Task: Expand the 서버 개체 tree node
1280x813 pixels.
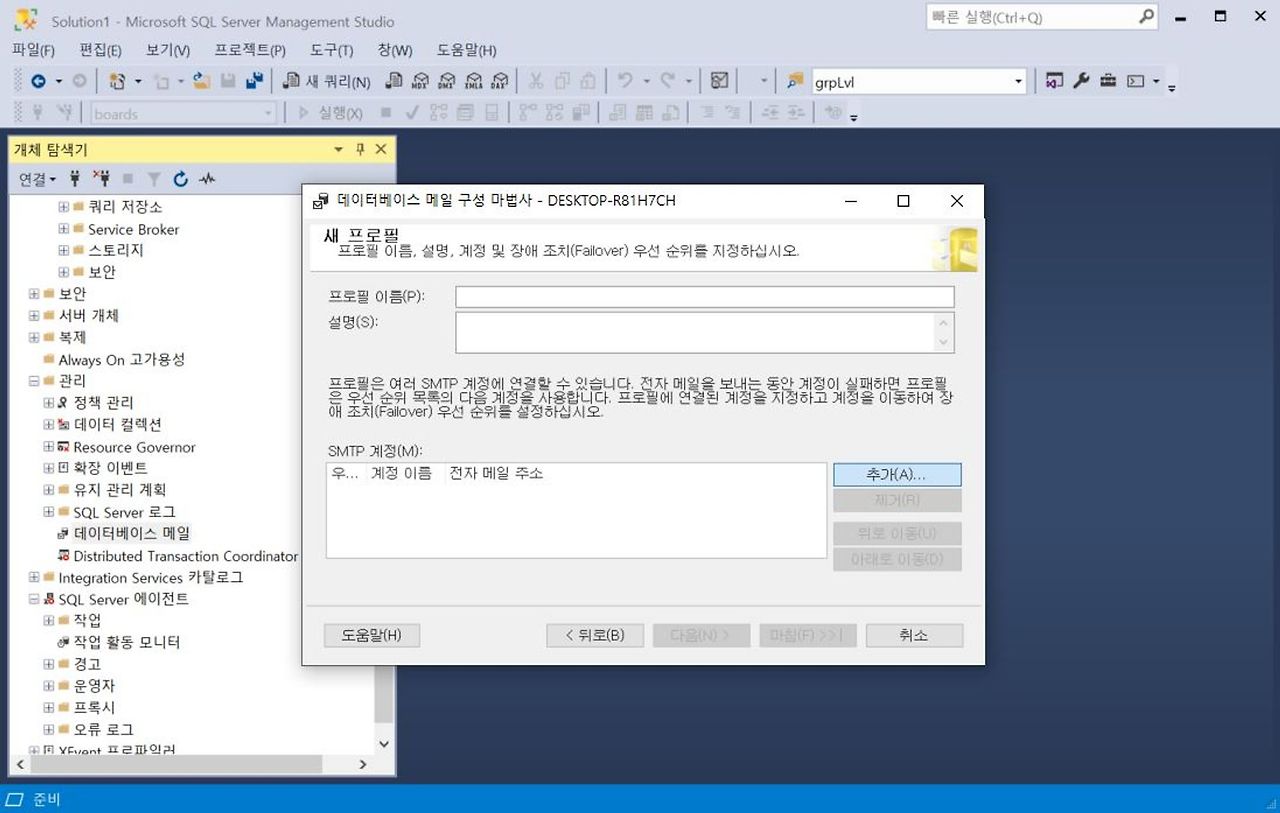Action: pyautogui.click(x=34, y=316)
